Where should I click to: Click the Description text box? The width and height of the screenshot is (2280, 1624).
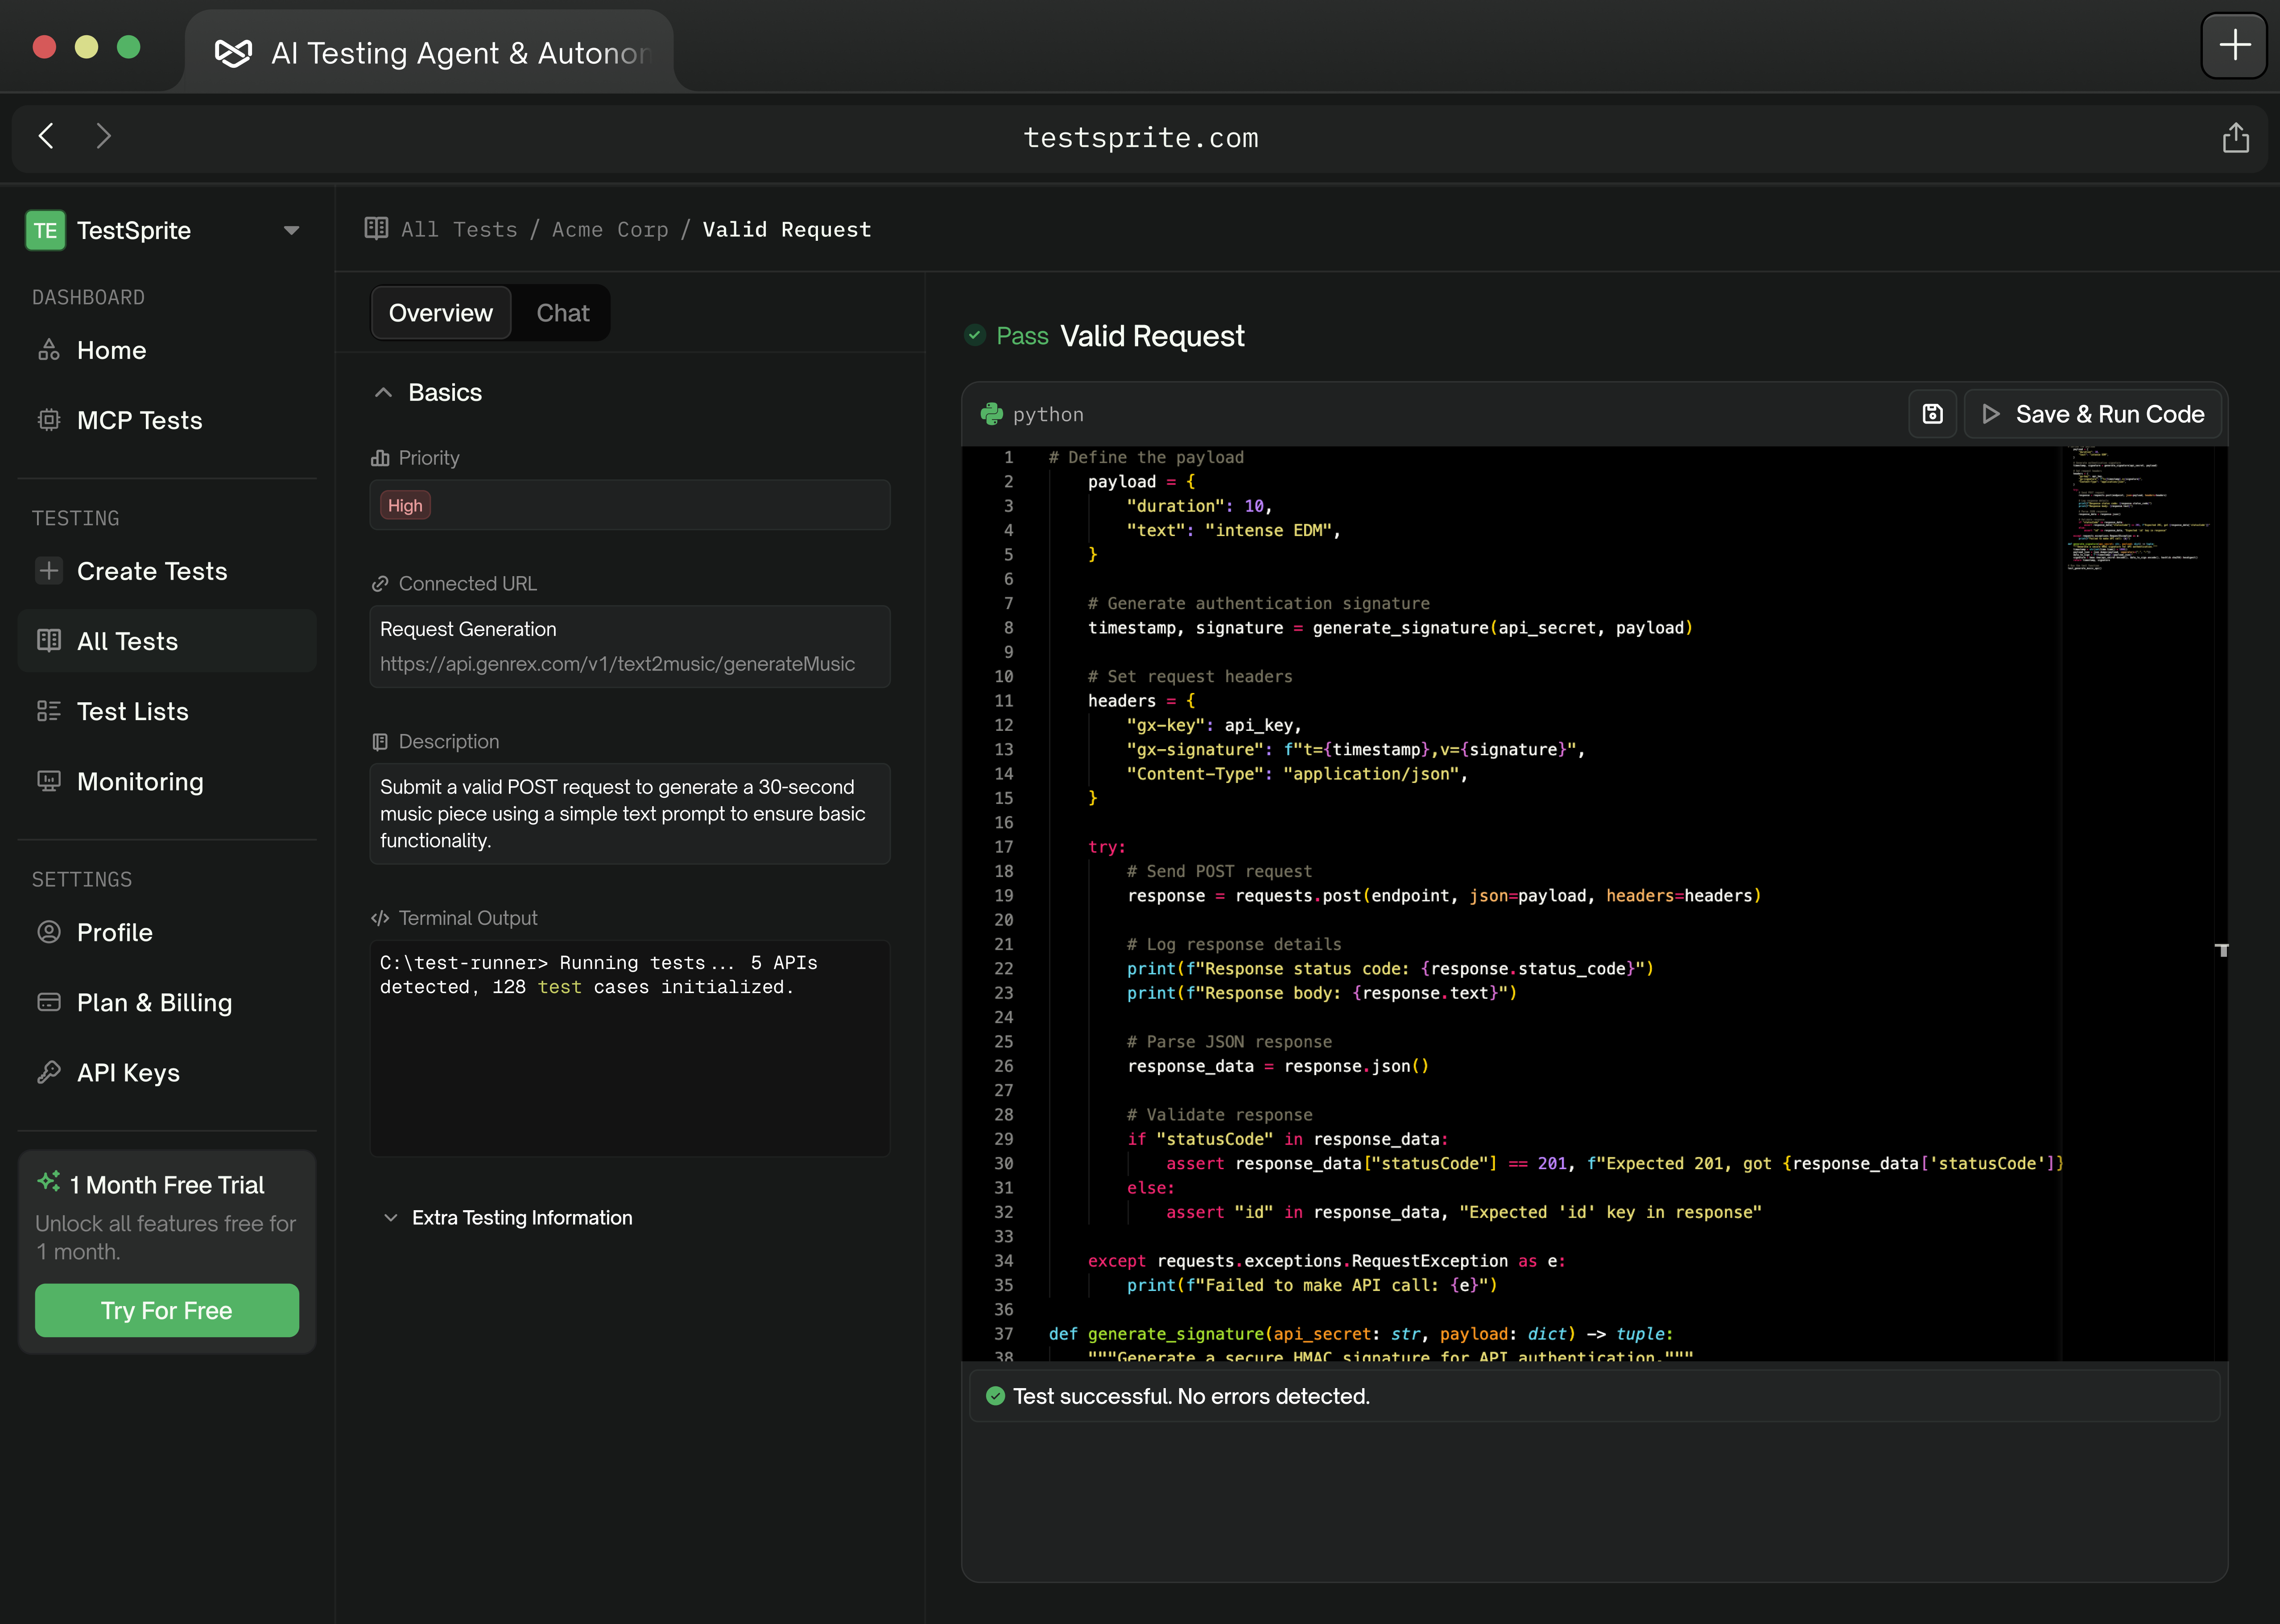(630, 814)
